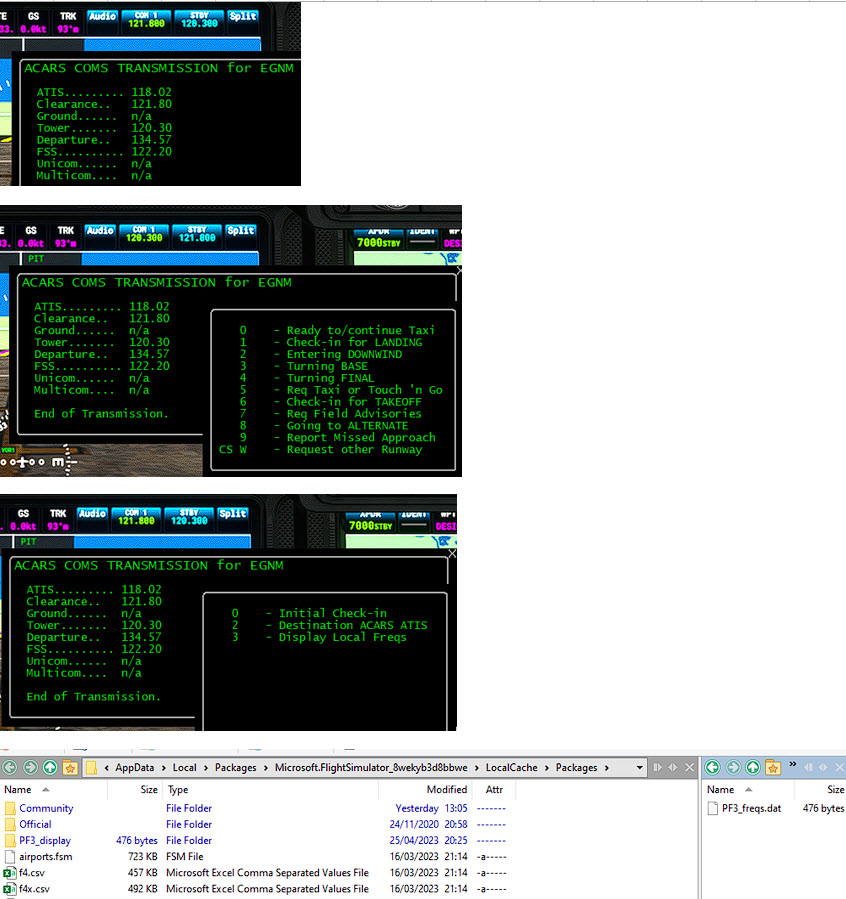
Task: Select the PF3_freqs.dat file icon
Action: 712,808
